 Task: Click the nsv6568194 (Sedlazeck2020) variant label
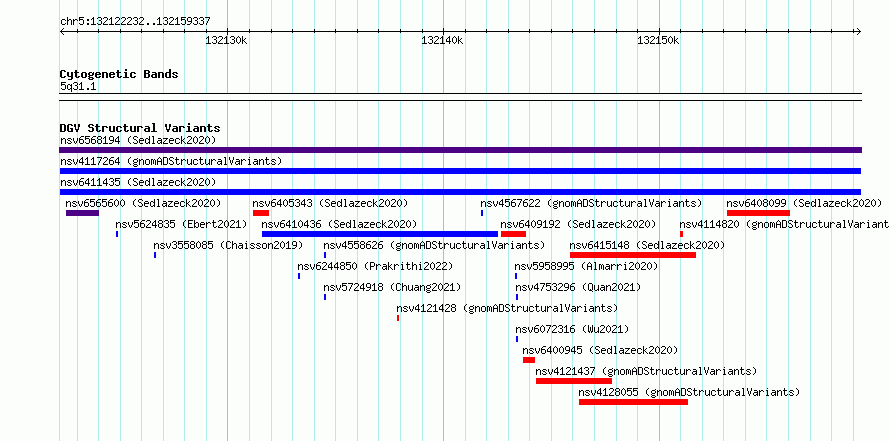tap(138, 140)
